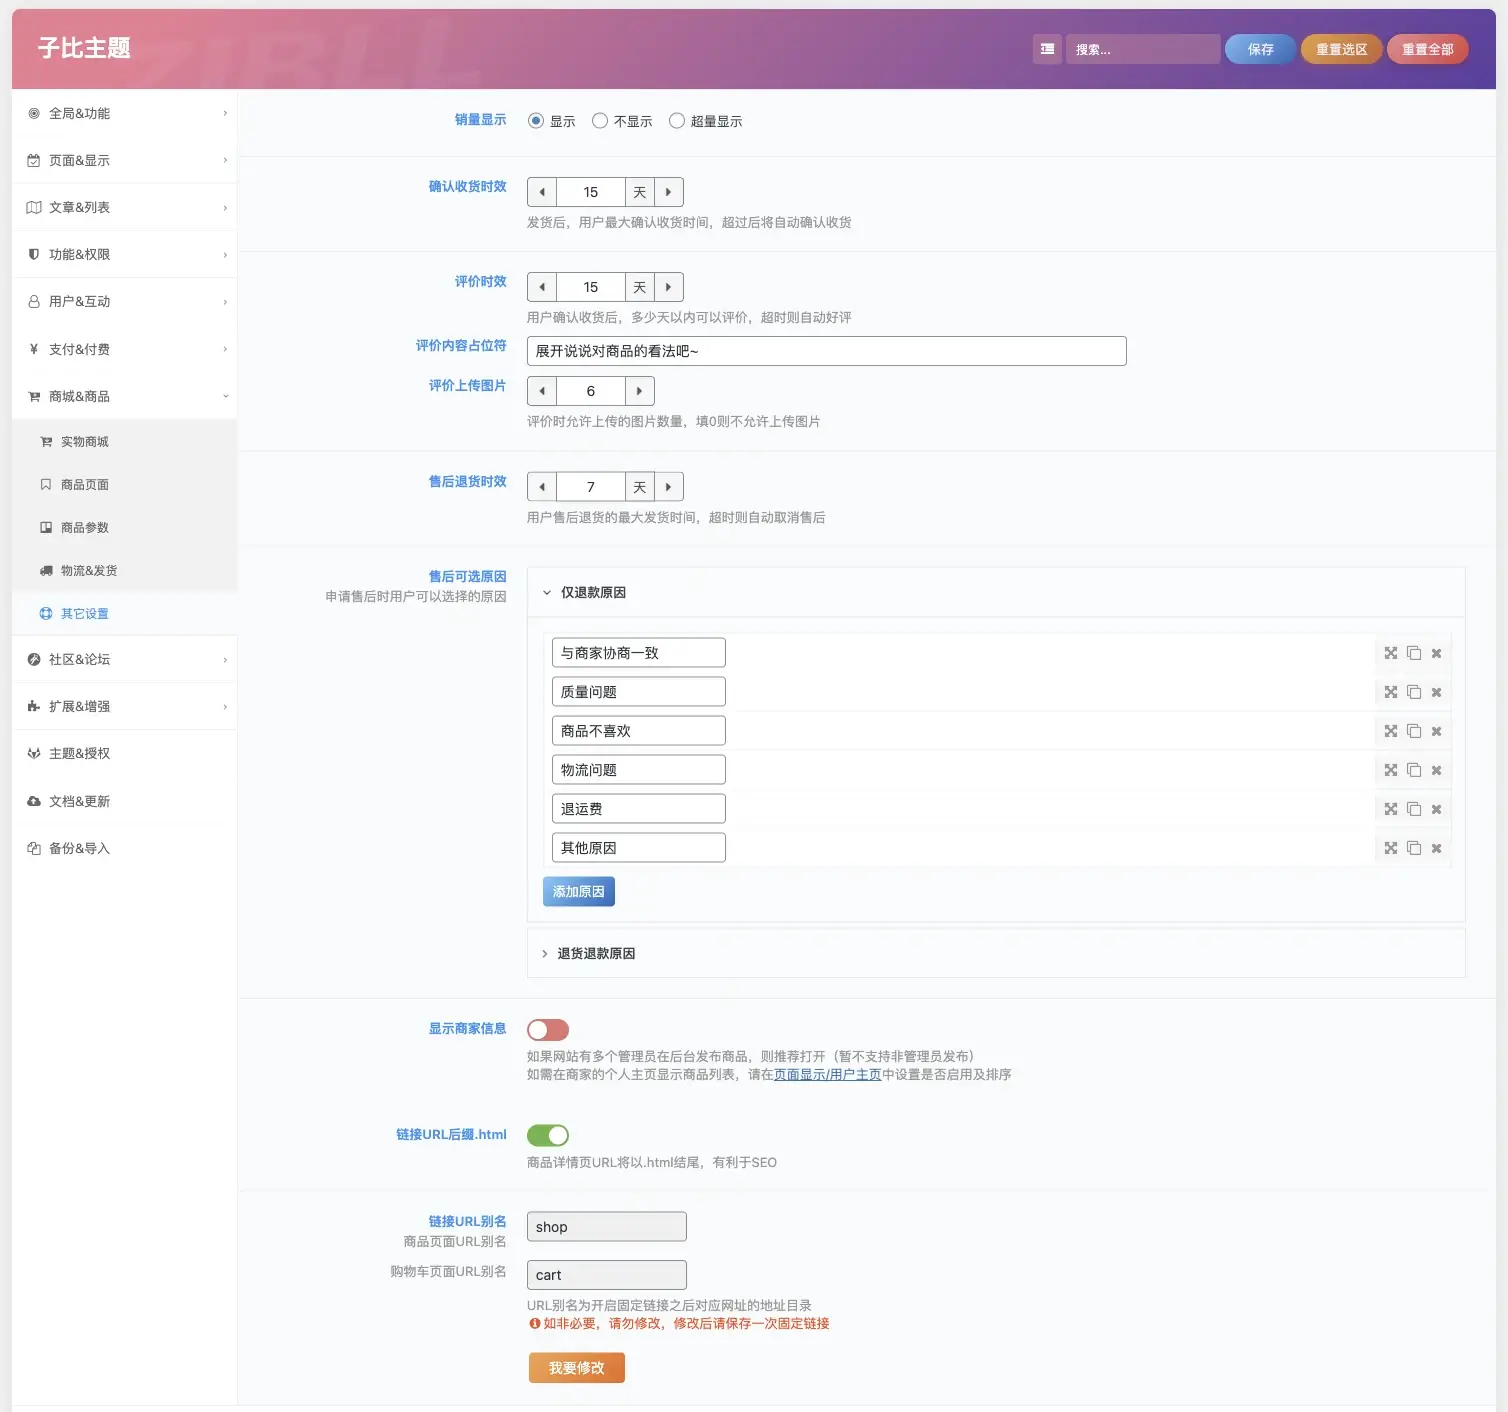Enable the 显示商家信息 switch

pyautogui.click(x=548, y=1030)
